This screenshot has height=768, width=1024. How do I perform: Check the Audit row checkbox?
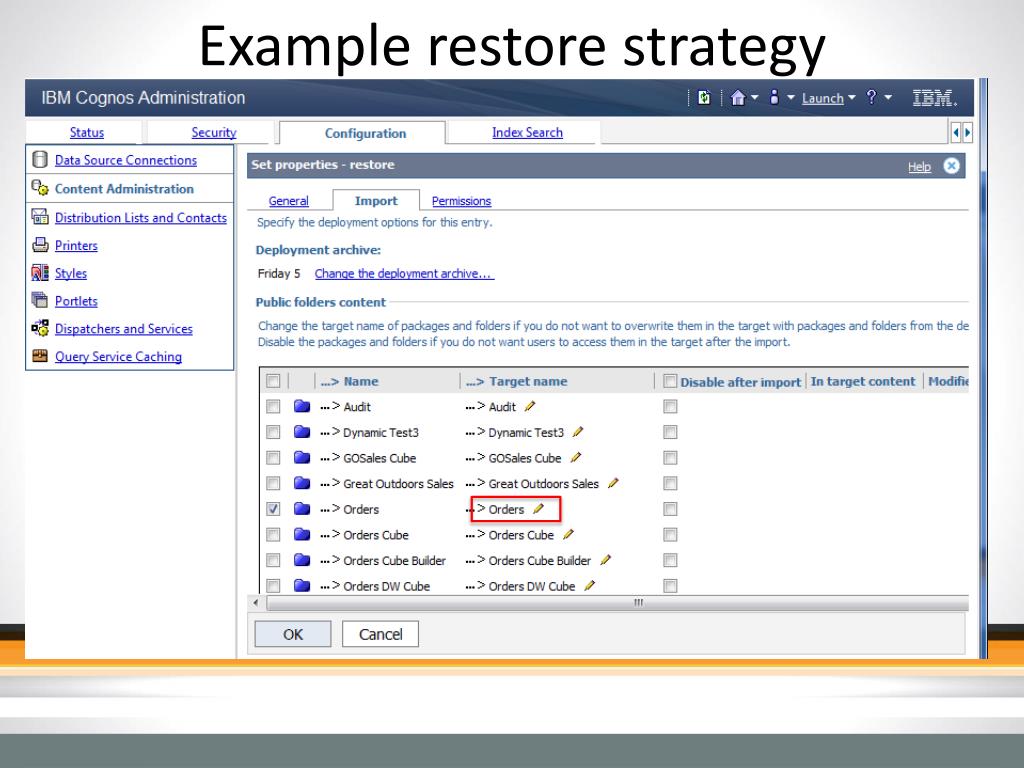(x=273, y=406)
